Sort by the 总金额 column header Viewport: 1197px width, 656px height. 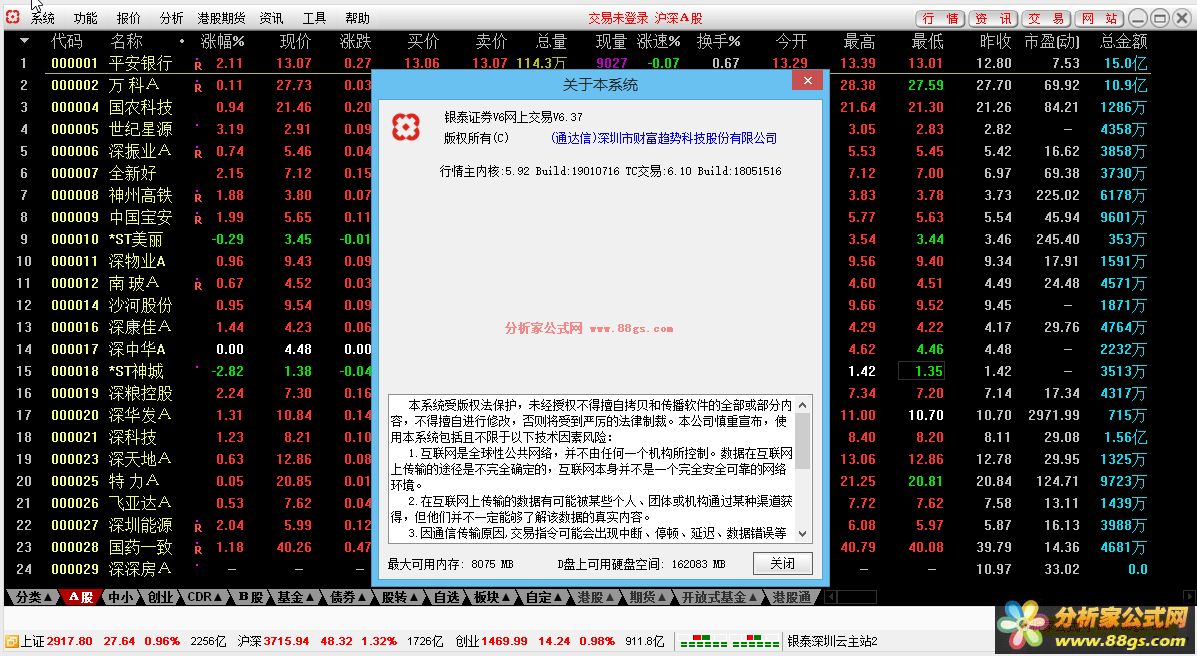pyautogui.click(x=1124, y=41)
